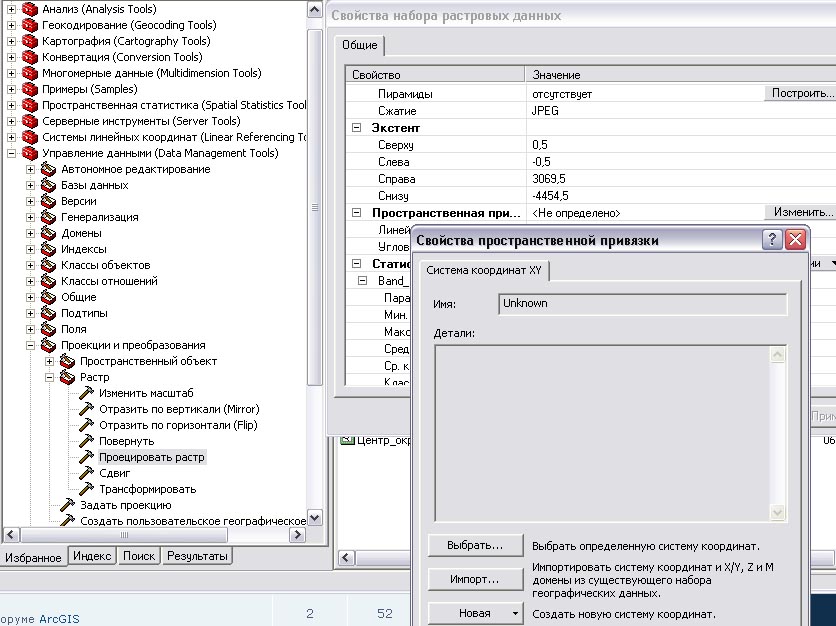This screenshot has height=626, width=836.
Task: Click the Сдвиг tool hammer icon
Action: [x=87, y=473]
